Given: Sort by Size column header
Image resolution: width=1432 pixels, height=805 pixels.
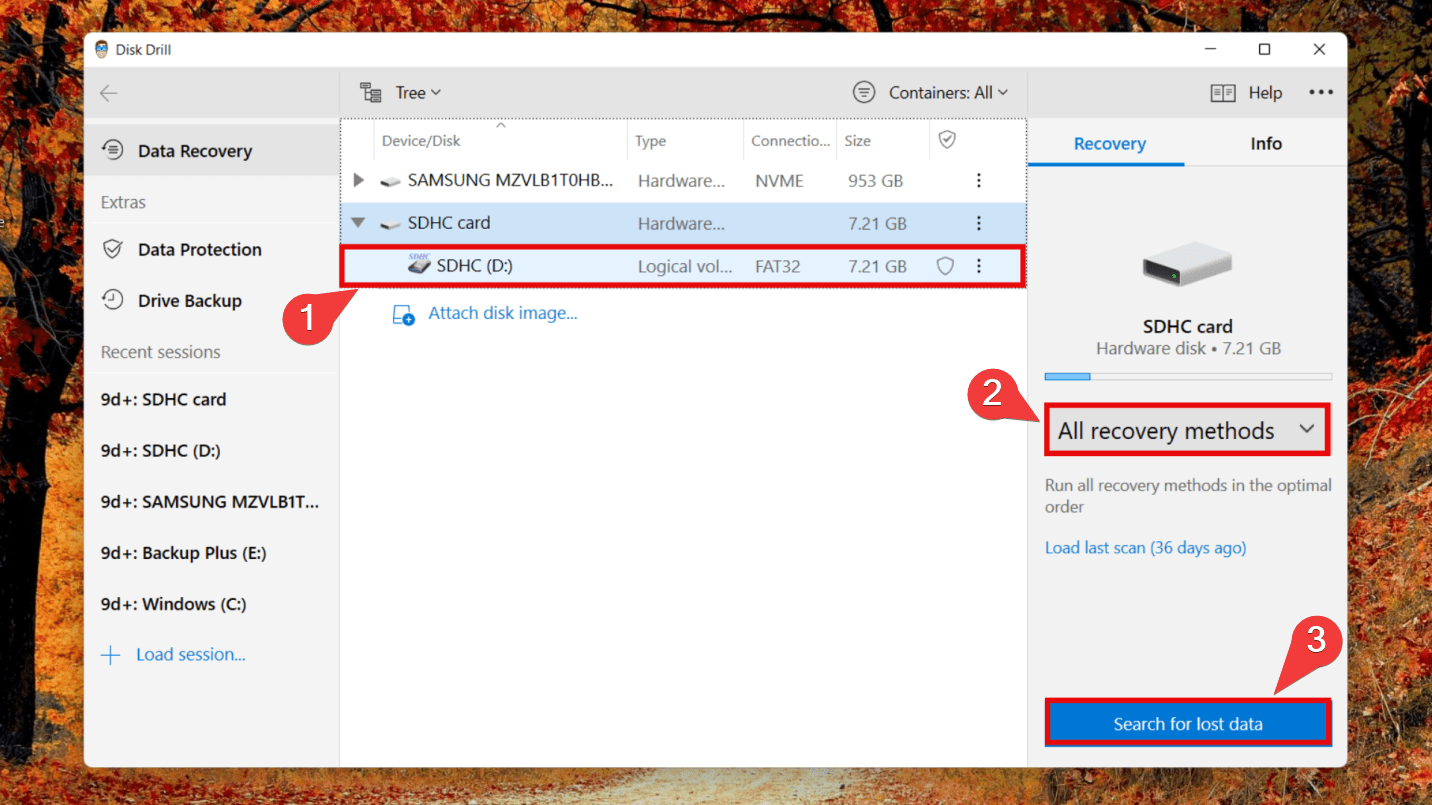Looking at the screenshot, I should (x=883, y=141).
